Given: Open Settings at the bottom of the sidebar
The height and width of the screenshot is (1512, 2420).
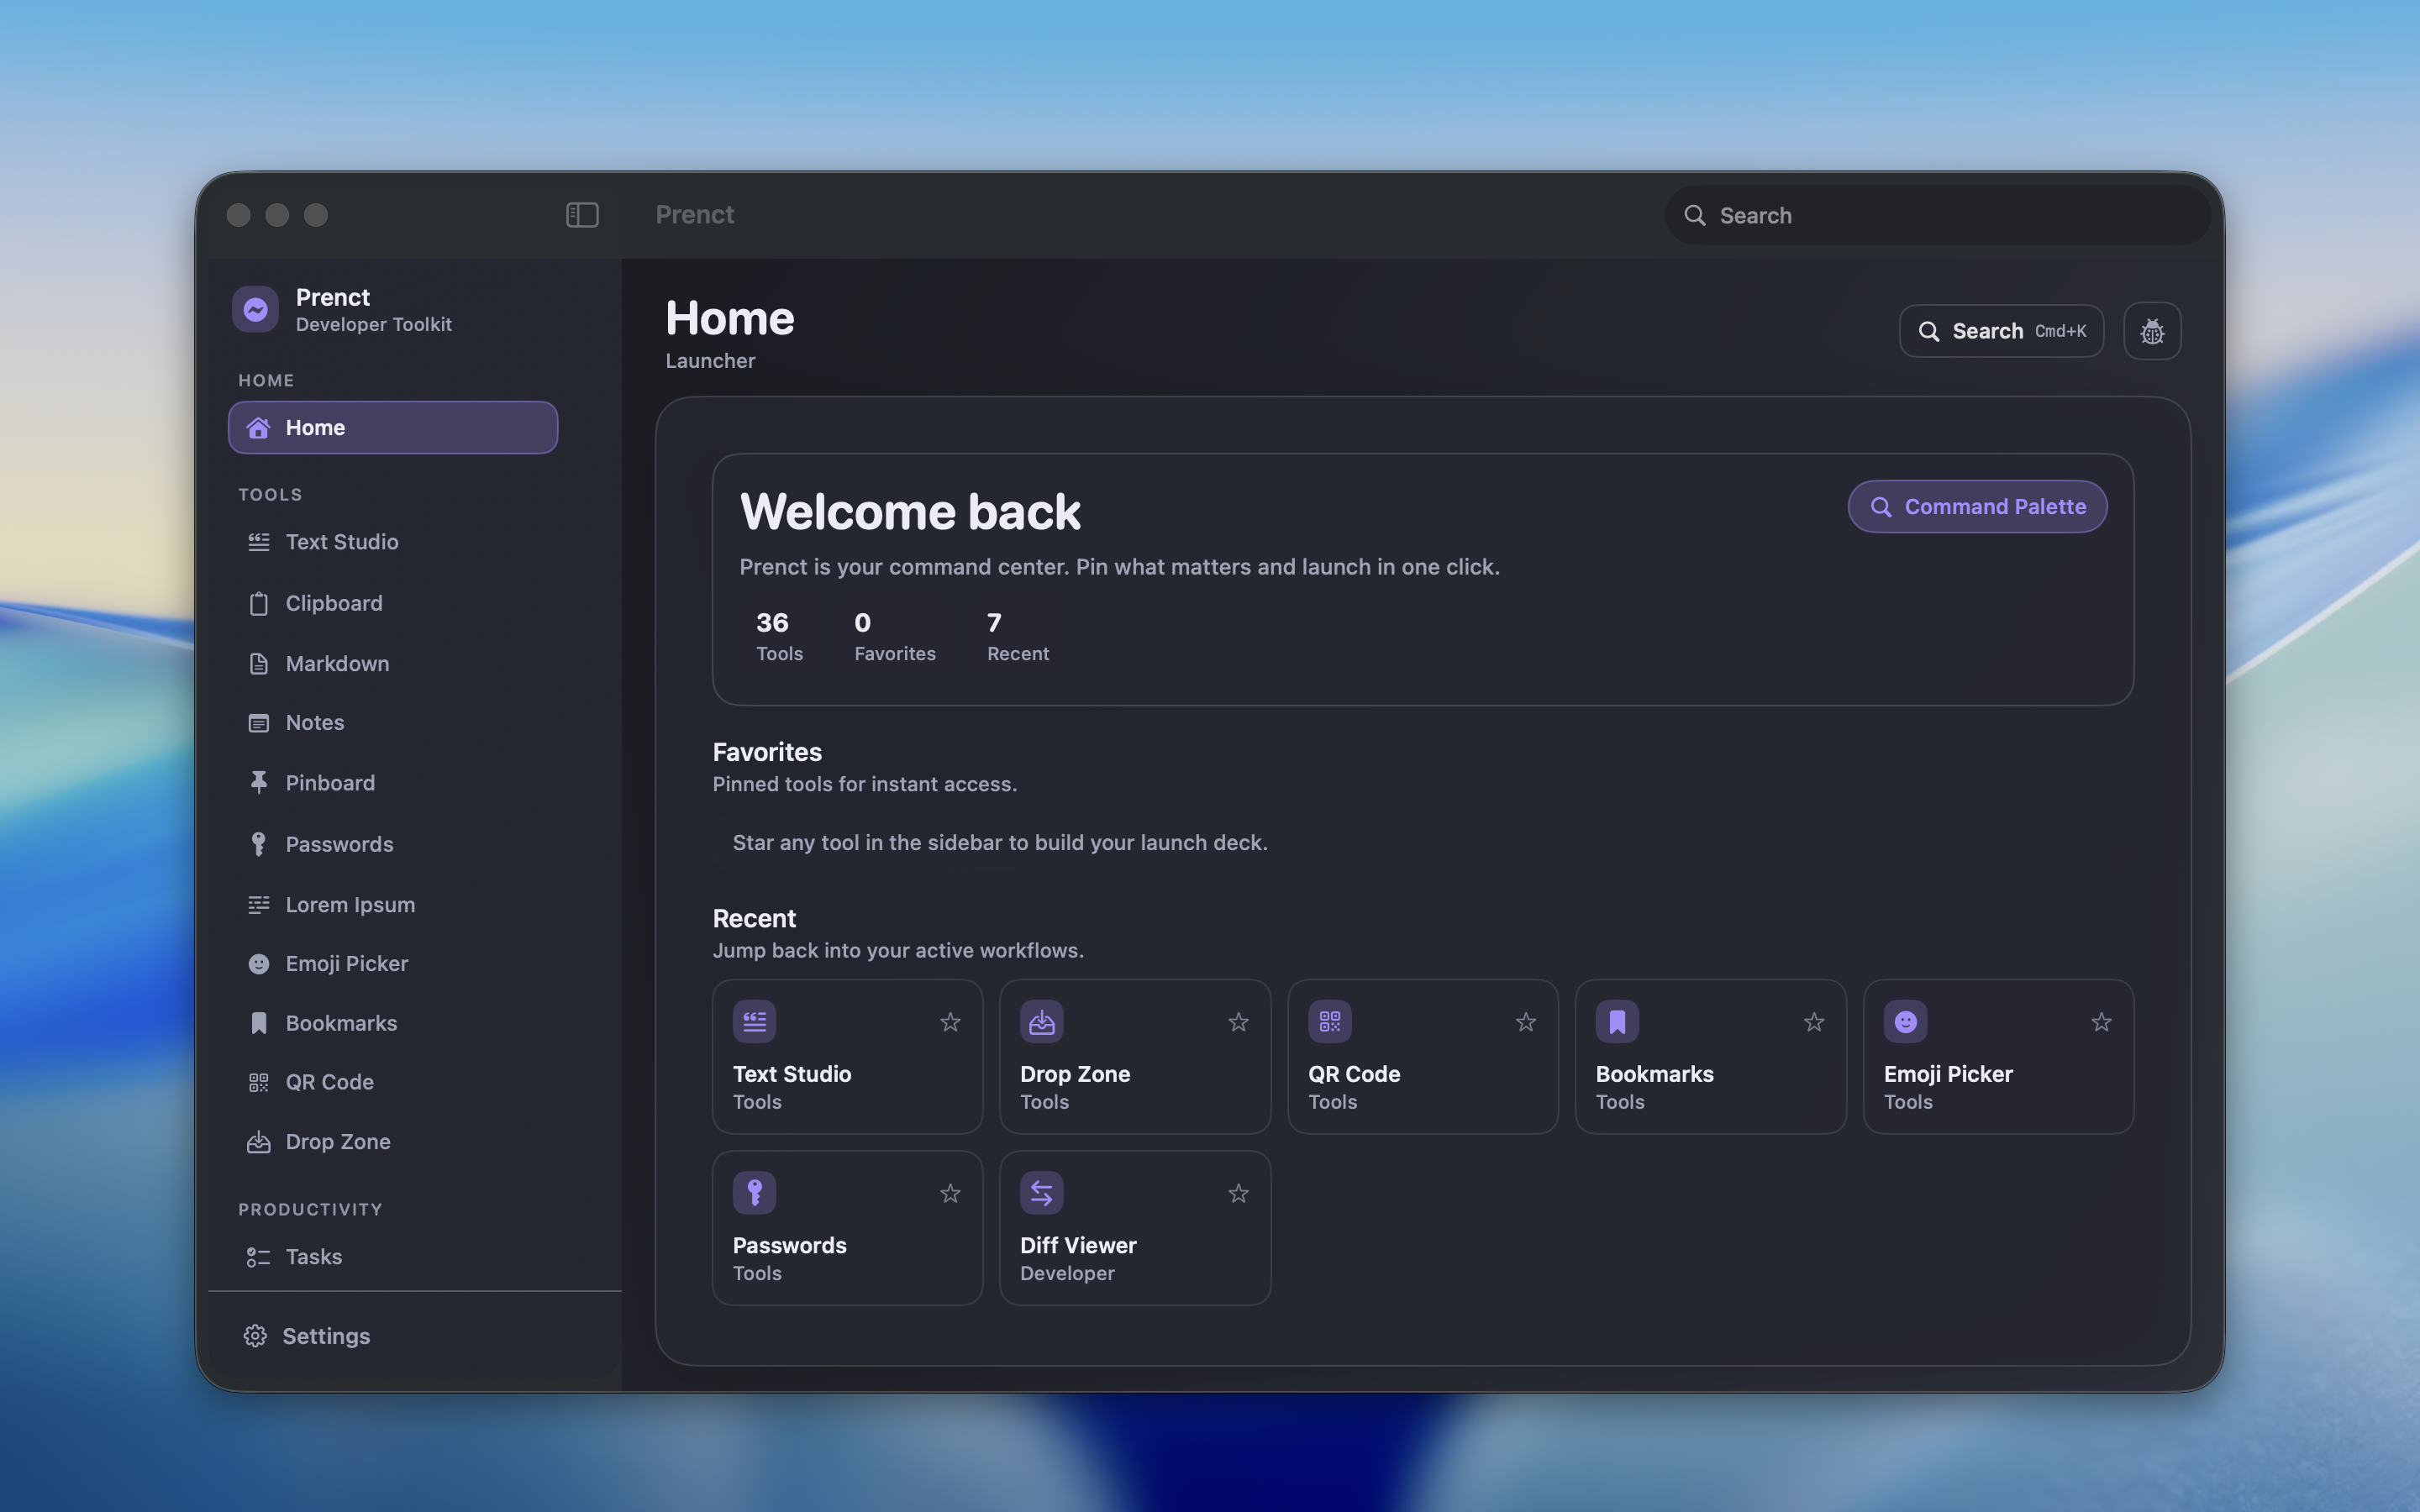Looking at the screenshot, I should point(326,1335).
